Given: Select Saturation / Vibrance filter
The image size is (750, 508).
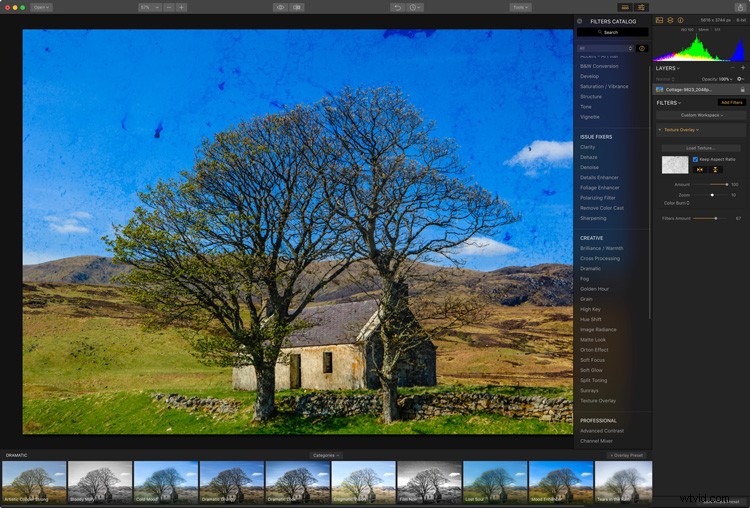Looking at the screenshot, I should [x=604, y=87].
